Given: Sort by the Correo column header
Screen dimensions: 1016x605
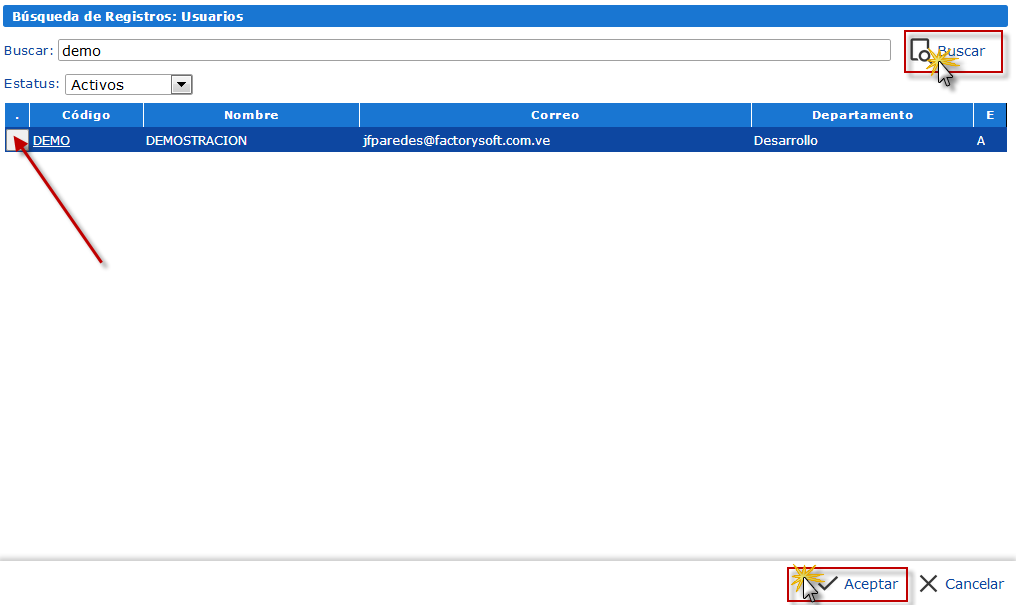Looking at the screenshot, I should 555,115.
